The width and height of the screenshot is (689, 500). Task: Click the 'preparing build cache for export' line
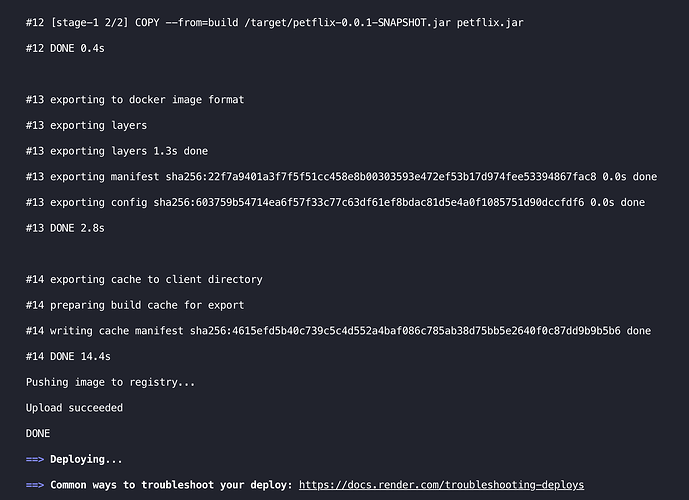[135, 305]
